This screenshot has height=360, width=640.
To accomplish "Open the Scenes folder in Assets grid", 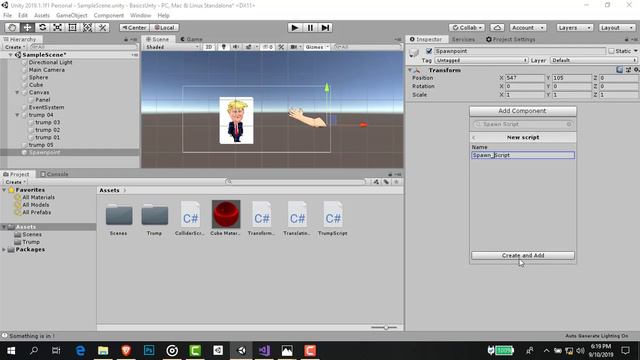I will coord(119,218).
